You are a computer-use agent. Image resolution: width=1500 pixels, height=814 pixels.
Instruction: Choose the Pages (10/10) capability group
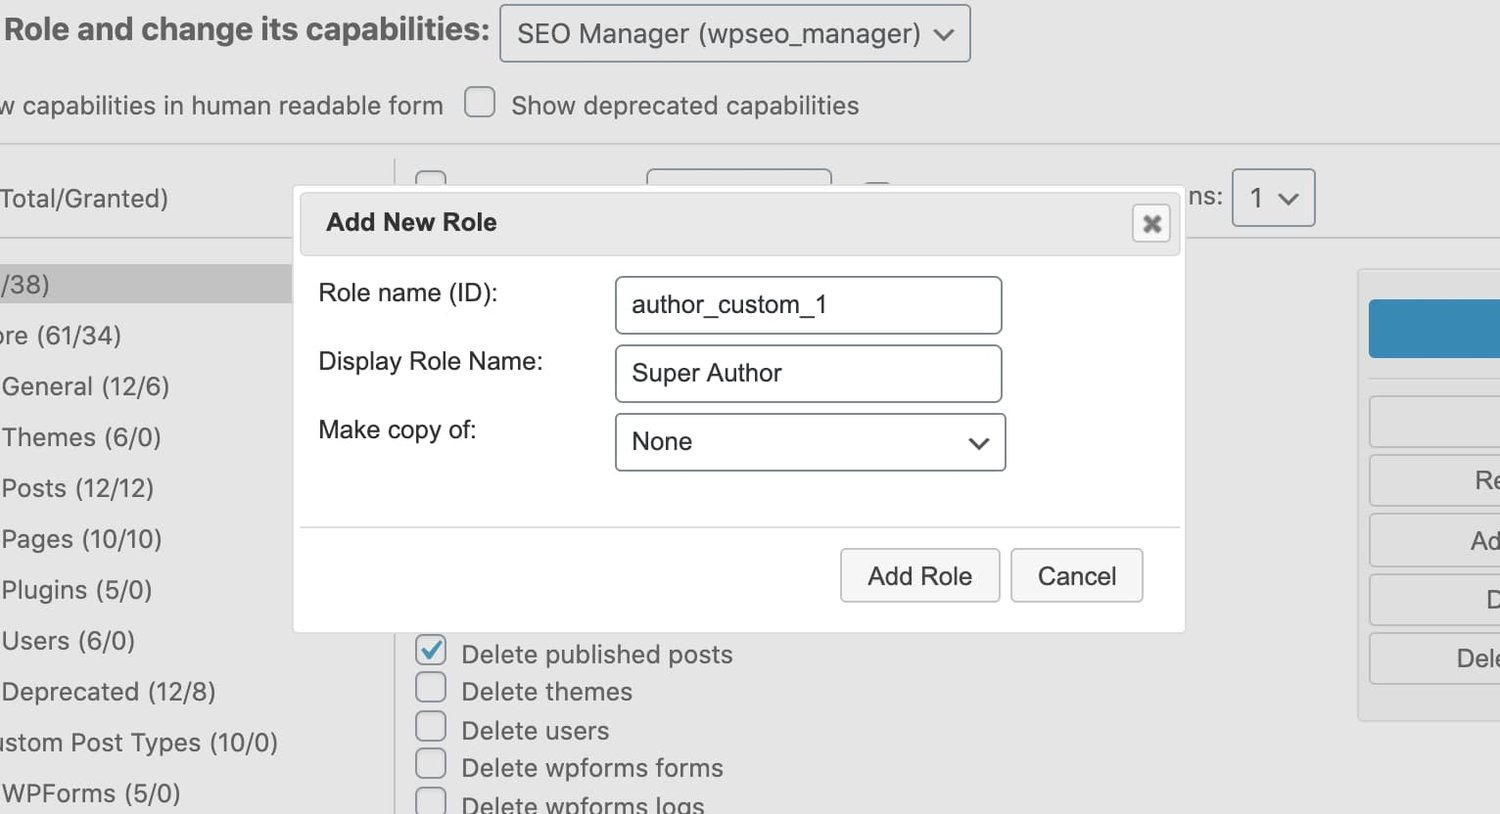(82, 540)
